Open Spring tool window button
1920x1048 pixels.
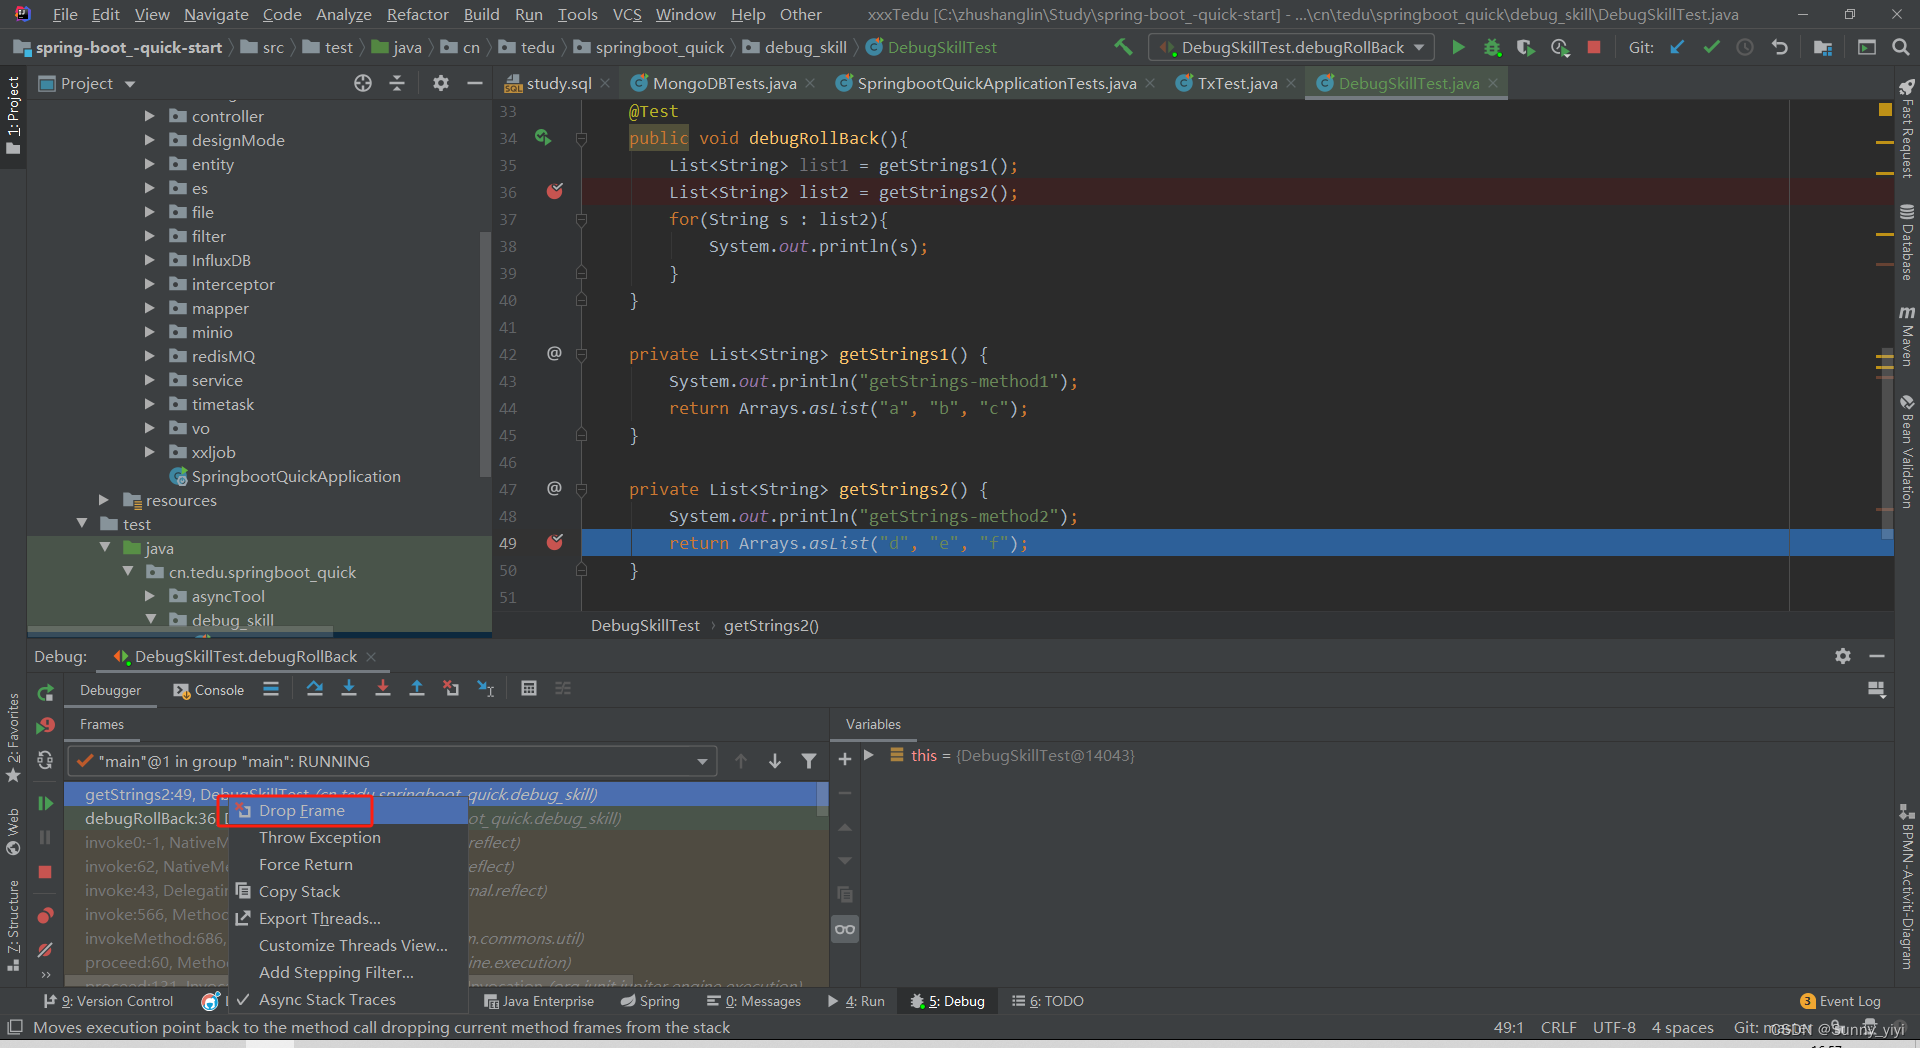650,1001
